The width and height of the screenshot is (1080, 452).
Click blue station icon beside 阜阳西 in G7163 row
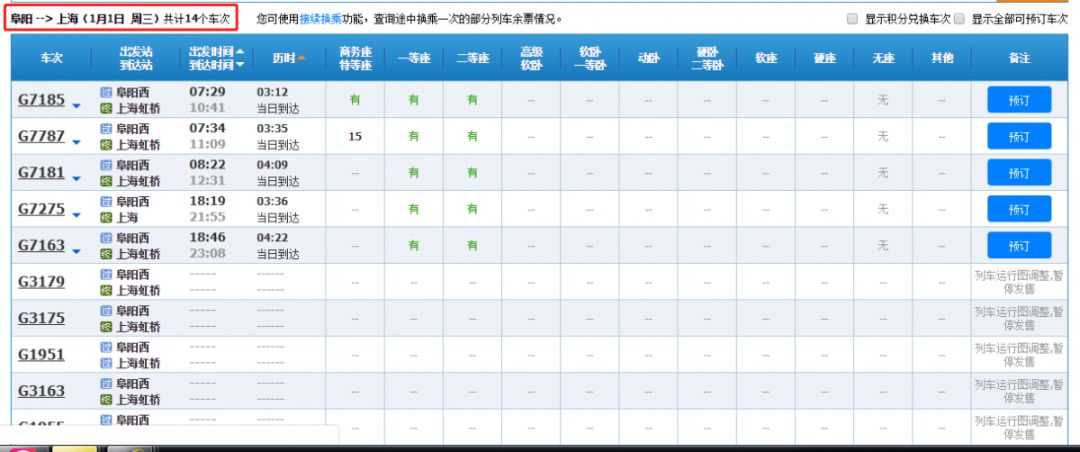(x=105, y=238)
